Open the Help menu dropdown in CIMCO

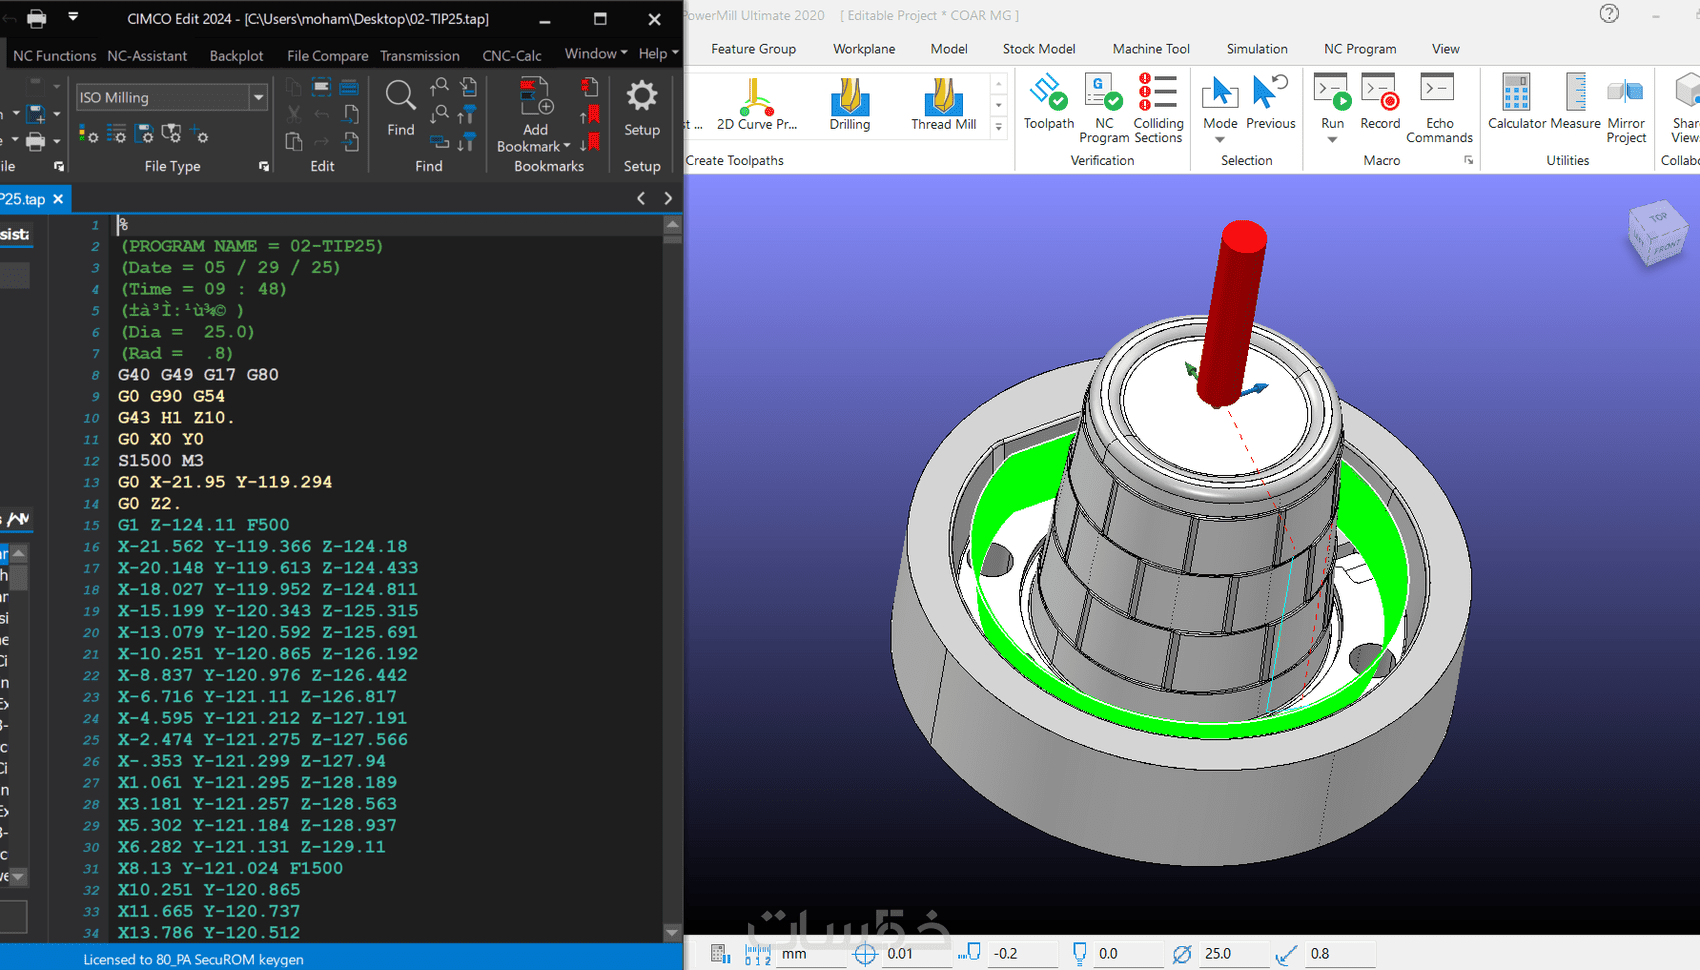coord(659,54)
